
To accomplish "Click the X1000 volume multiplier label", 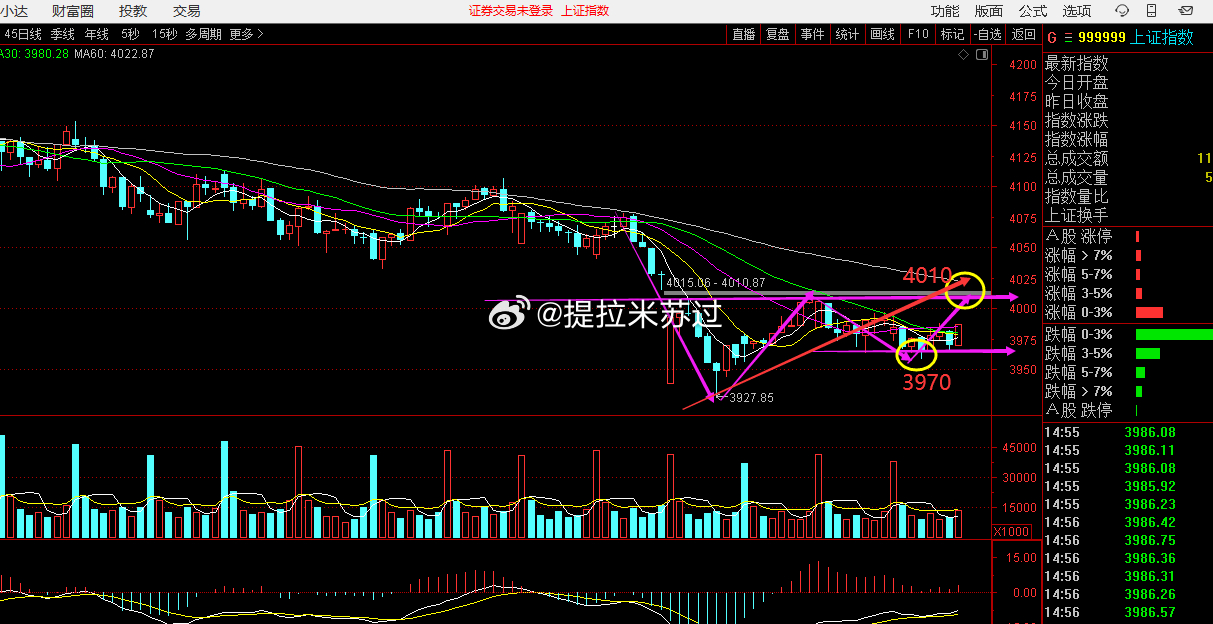I will (x=1010, y=531).
